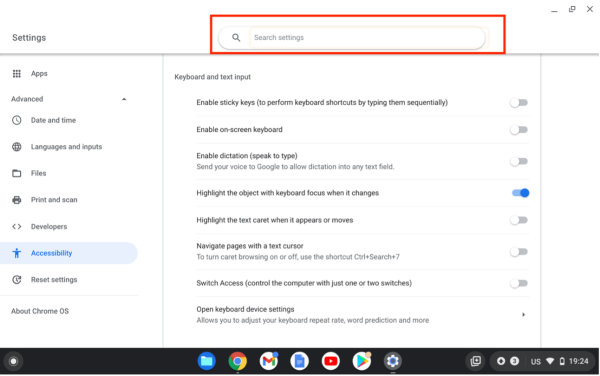Enable sticky keys toggle
600x376 pixels.
tap(519, 103)
